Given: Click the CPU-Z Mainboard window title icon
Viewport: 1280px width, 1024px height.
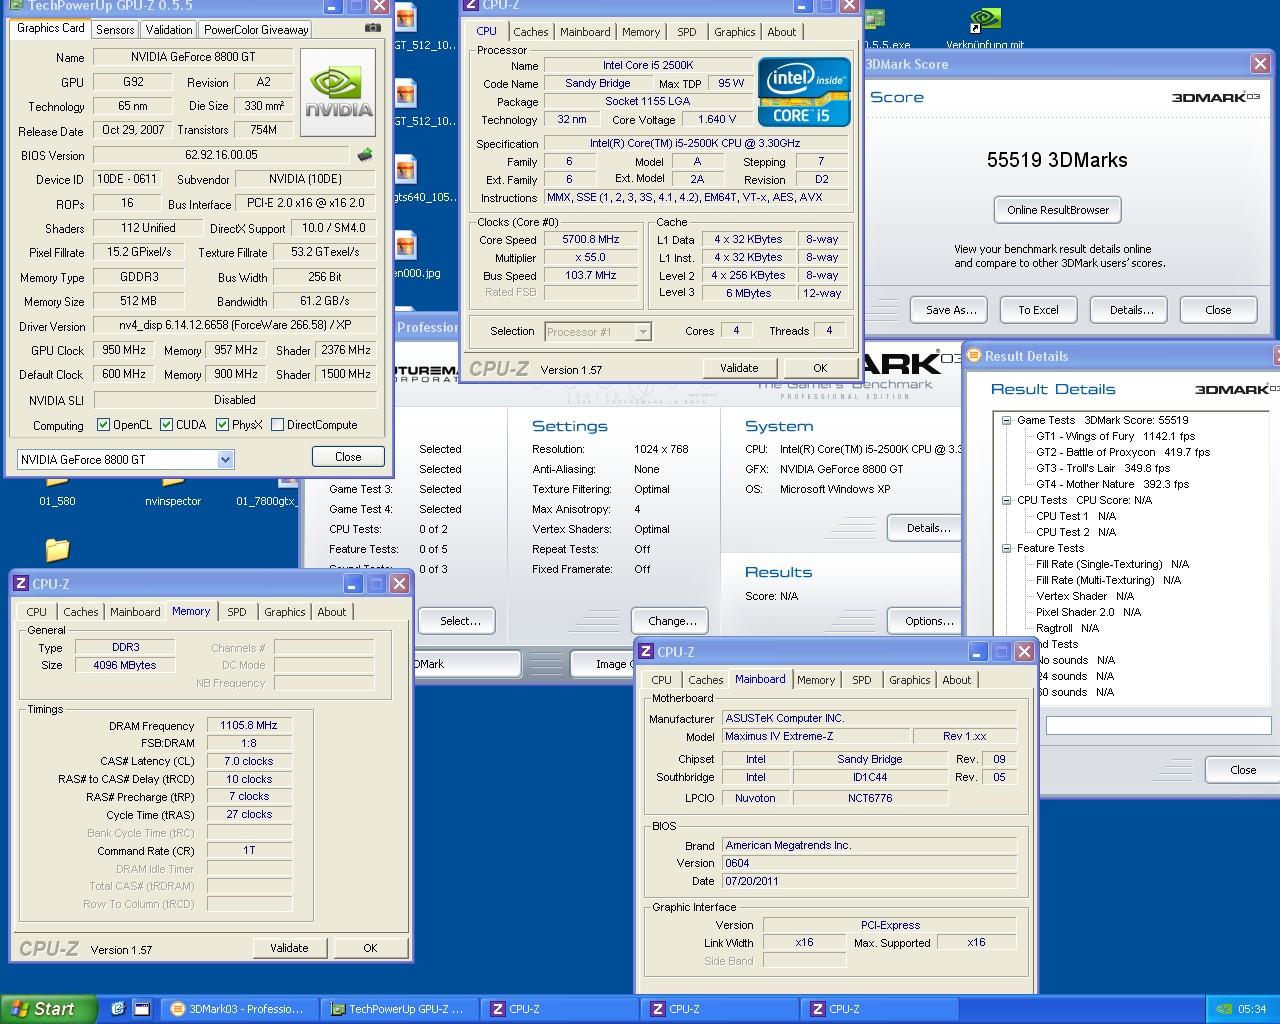Looking at the screenshot, I should coord(646,652).
